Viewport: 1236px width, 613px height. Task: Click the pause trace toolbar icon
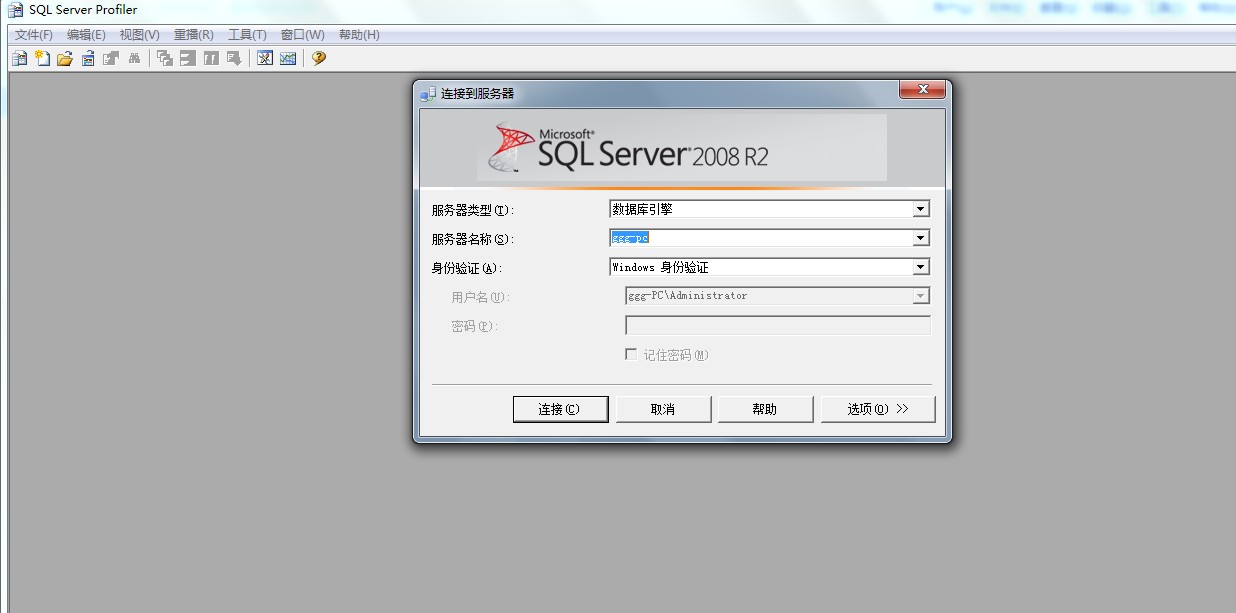(x=209, y=57)
